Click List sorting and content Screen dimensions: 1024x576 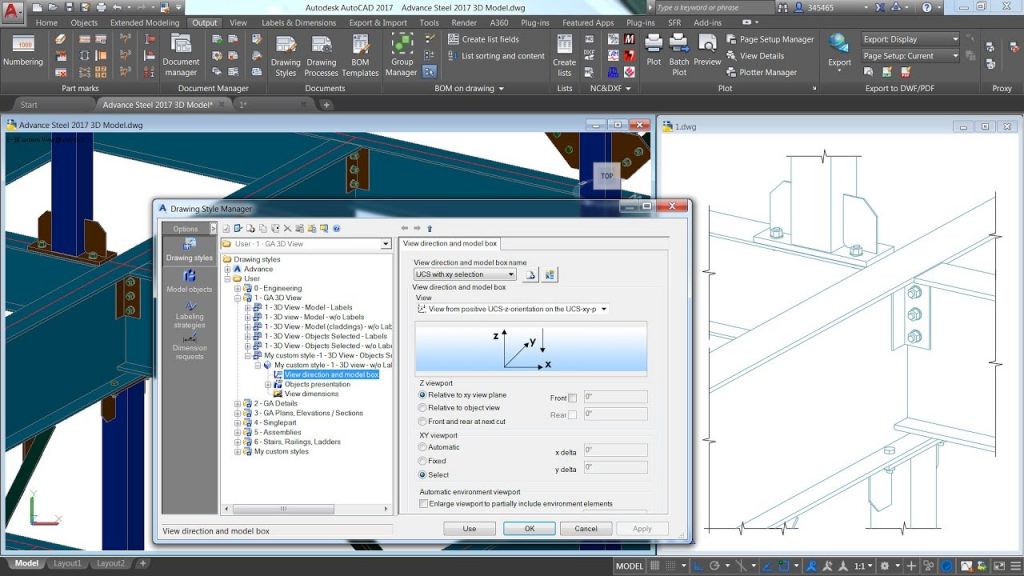[x=496, y=56]
